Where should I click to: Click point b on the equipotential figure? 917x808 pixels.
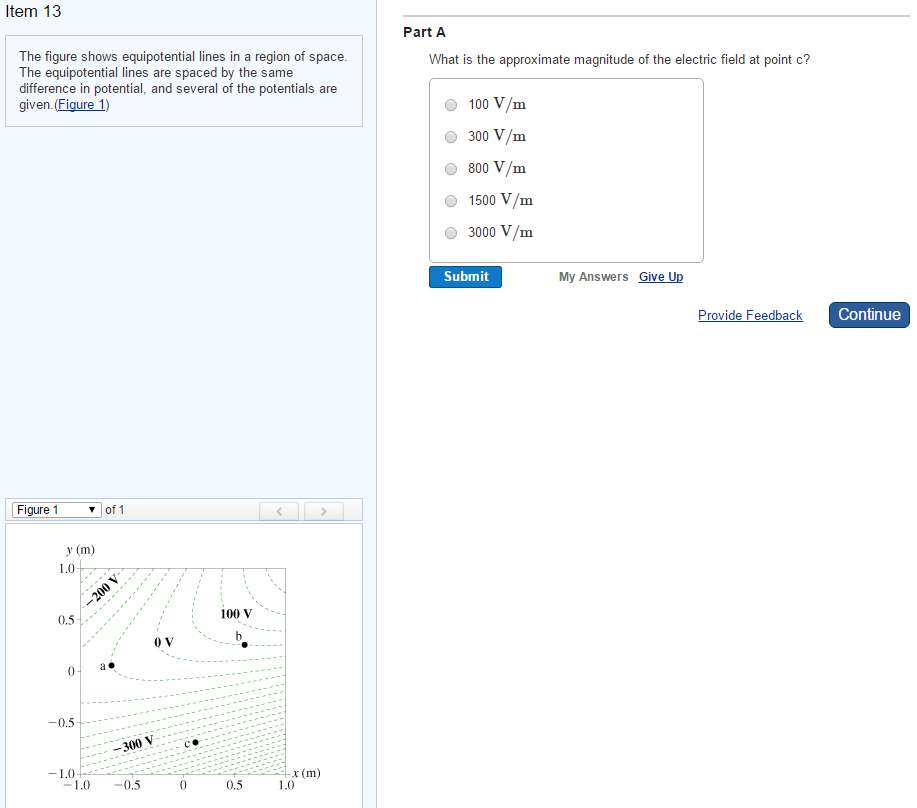243,644
